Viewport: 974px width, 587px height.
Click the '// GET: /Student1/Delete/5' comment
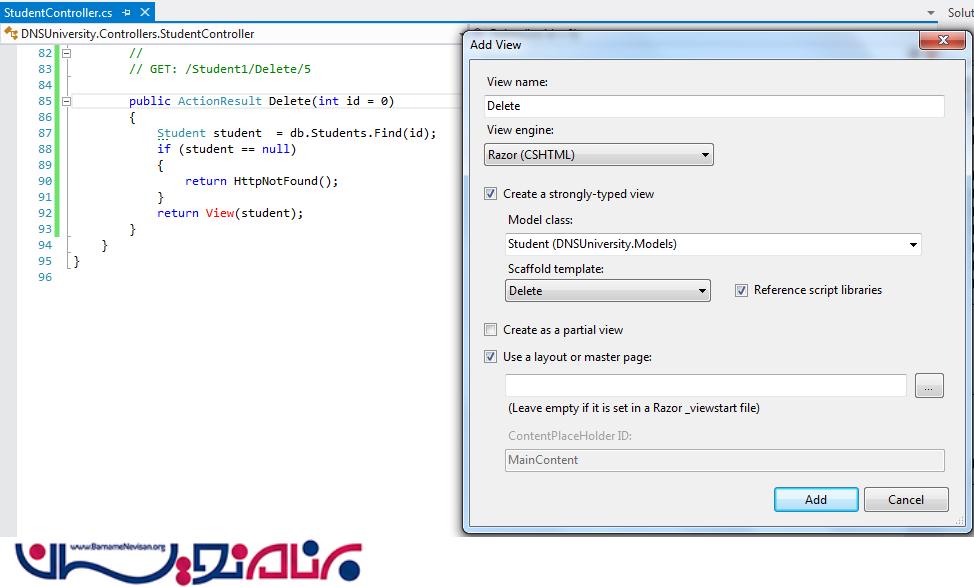coord(220,69)
